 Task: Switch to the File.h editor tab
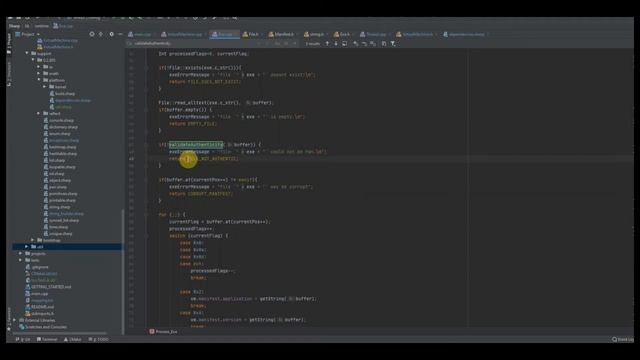[x=251, y=34]
